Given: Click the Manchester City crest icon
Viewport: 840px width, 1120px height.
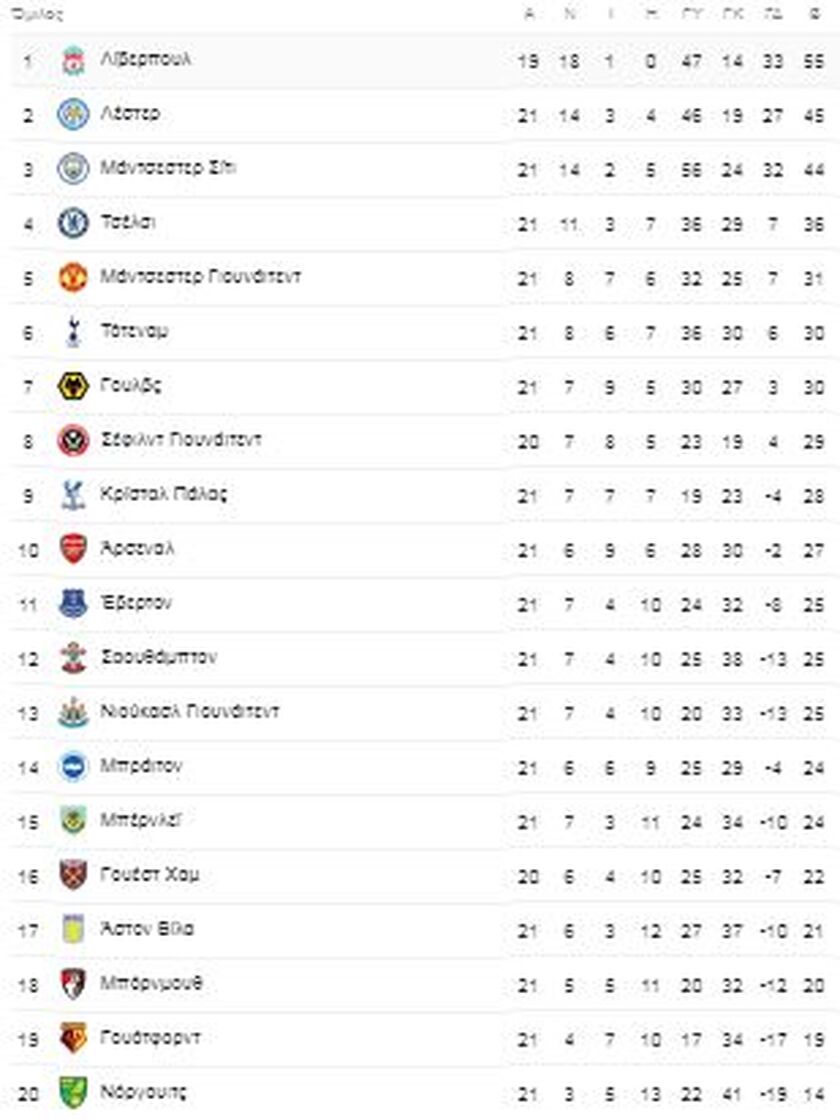Looking at the screenshot, I should click(x=73, y=169).
